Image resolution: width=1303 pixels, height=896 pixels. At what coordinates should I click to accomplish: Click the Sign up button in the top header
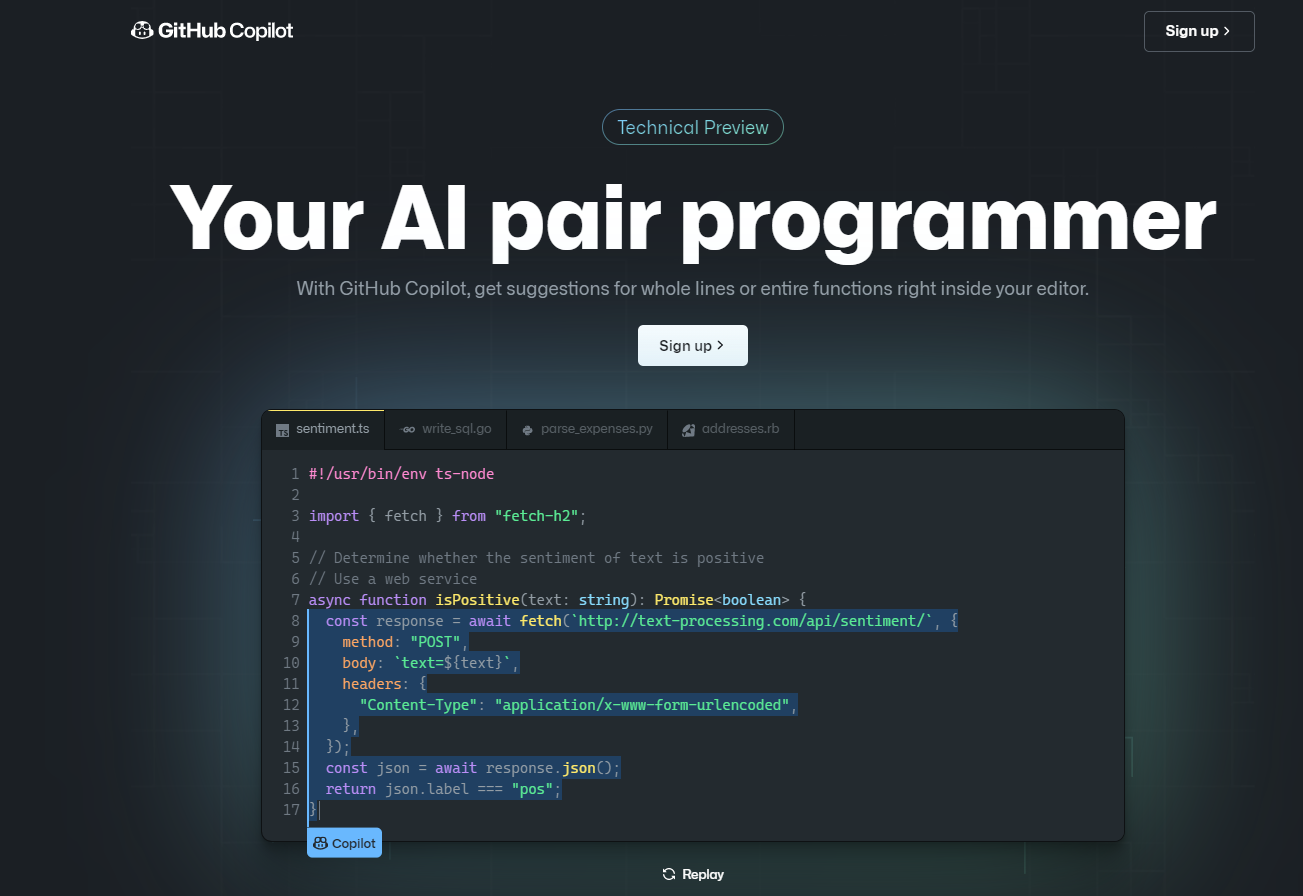point(1199,31)
